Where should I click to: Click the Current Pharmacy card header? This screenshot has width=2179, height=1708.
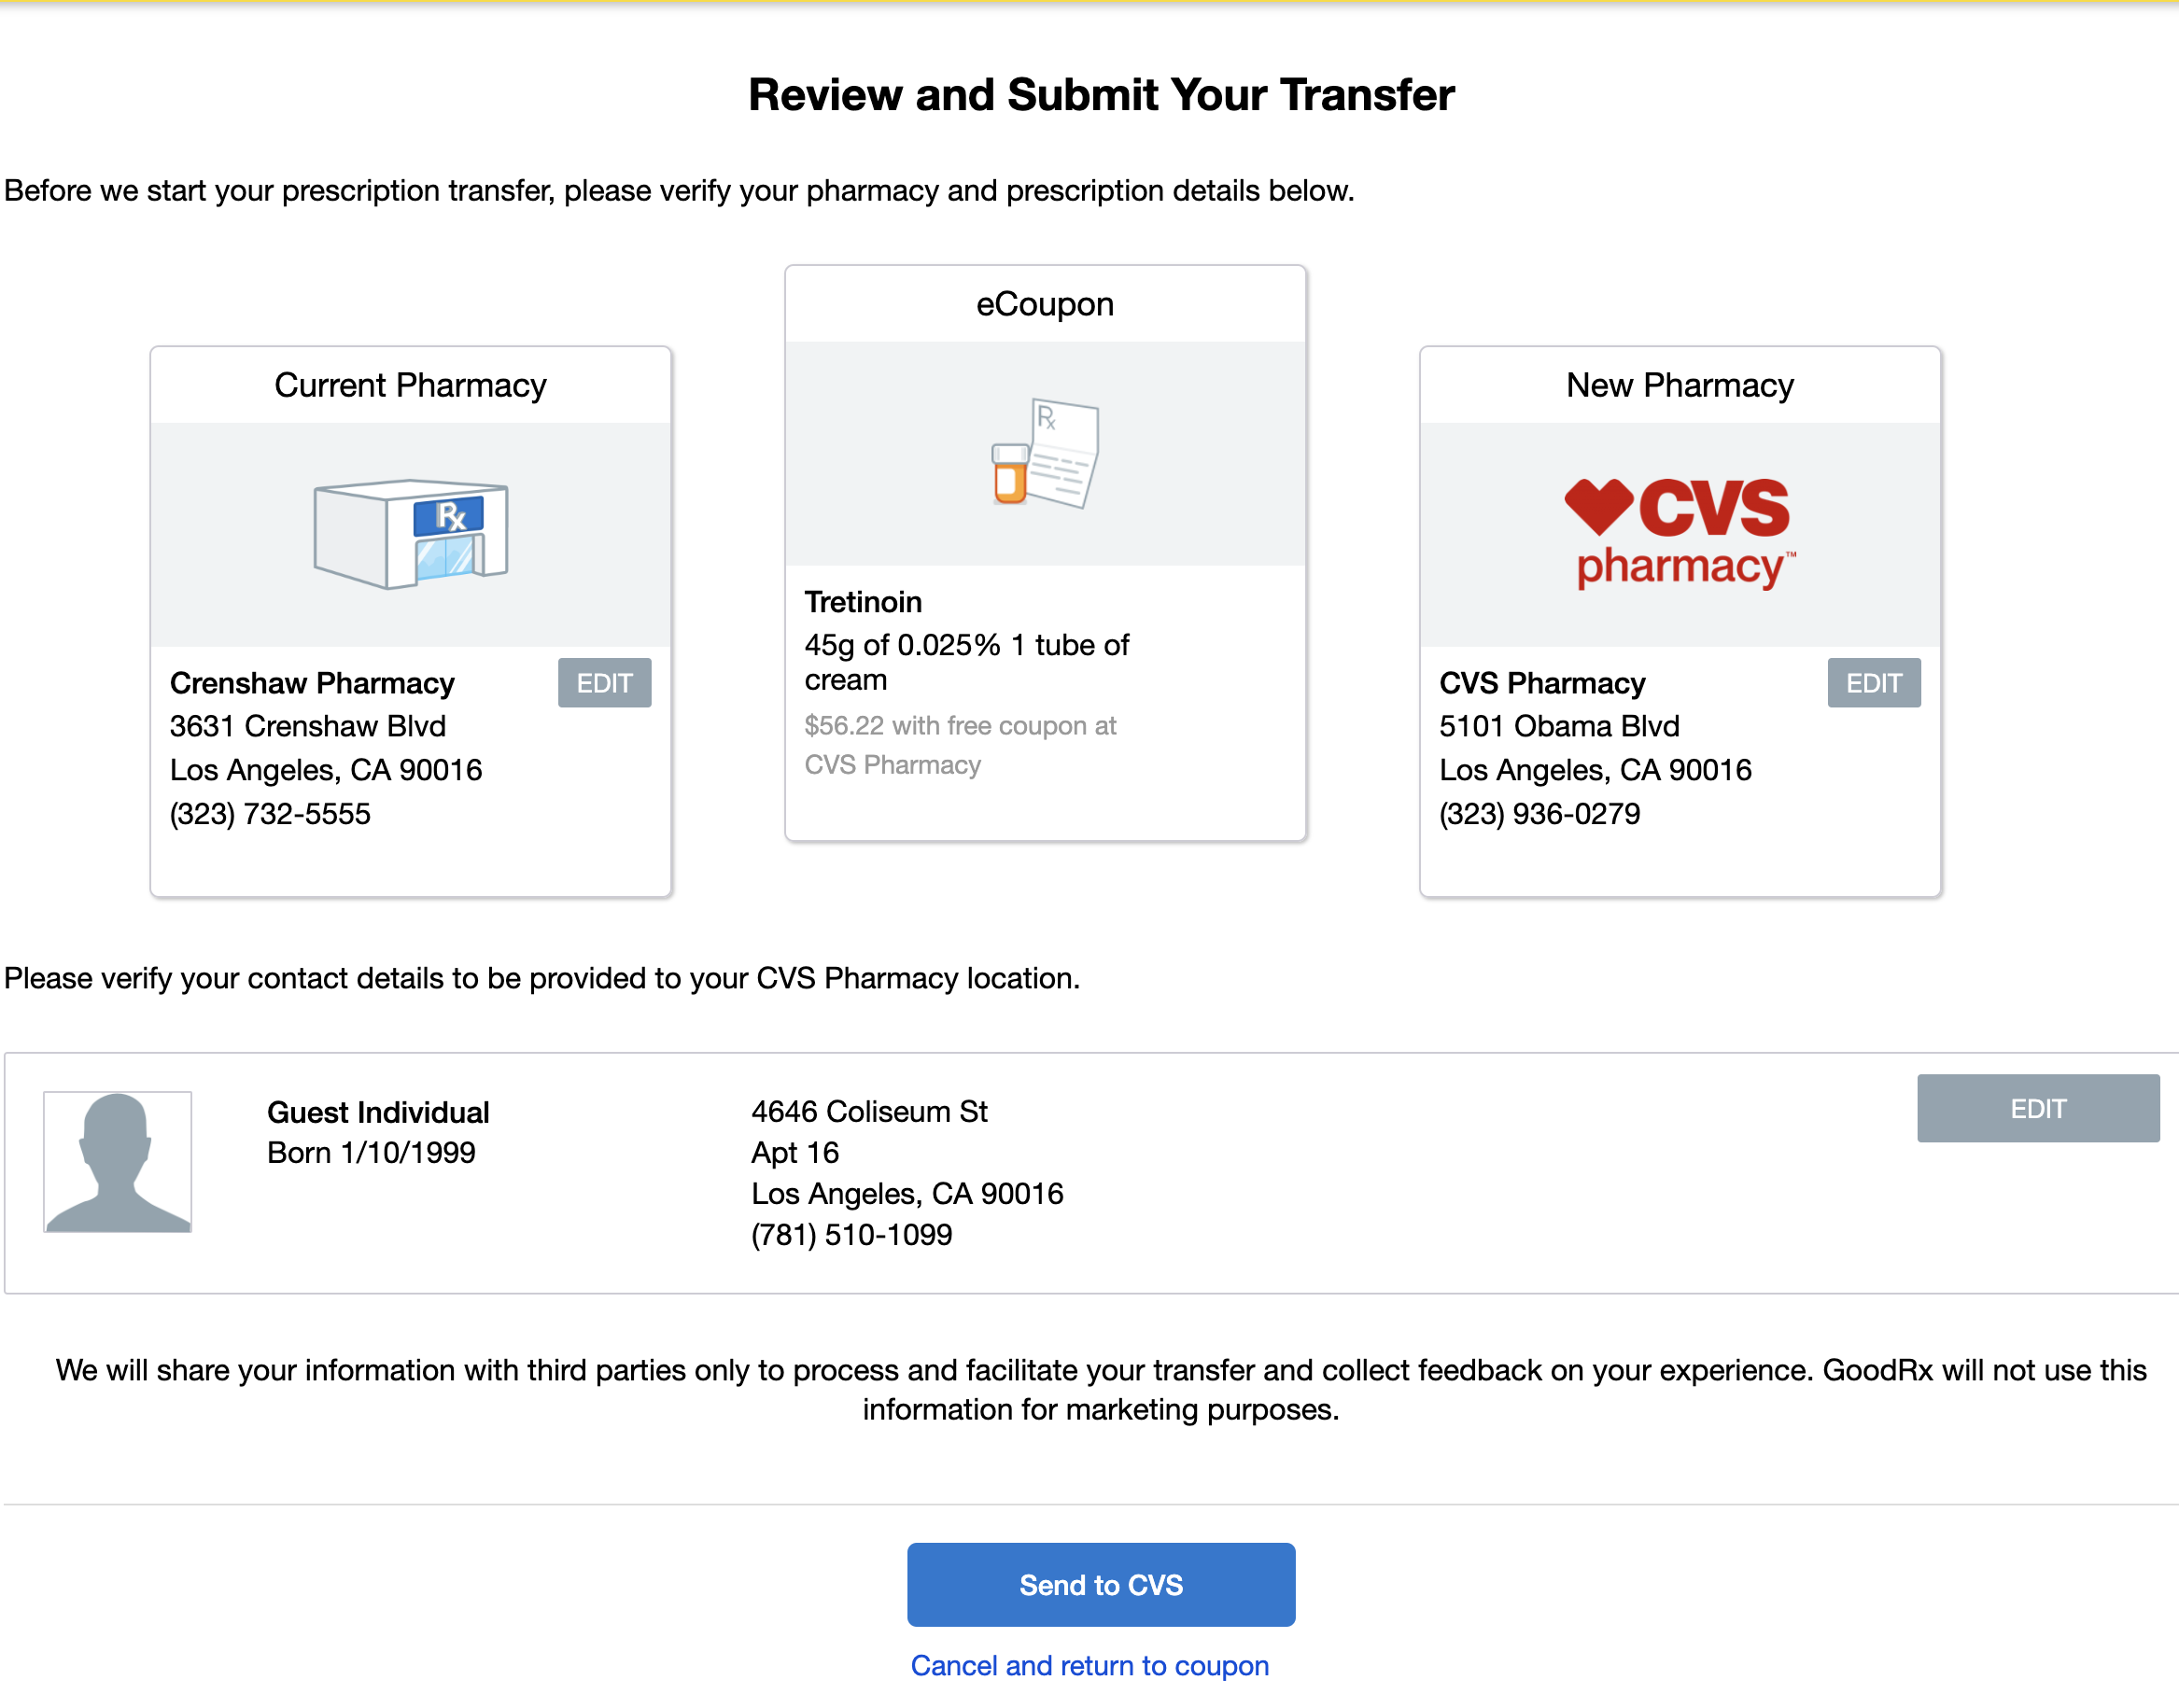[x=410, y=385]
